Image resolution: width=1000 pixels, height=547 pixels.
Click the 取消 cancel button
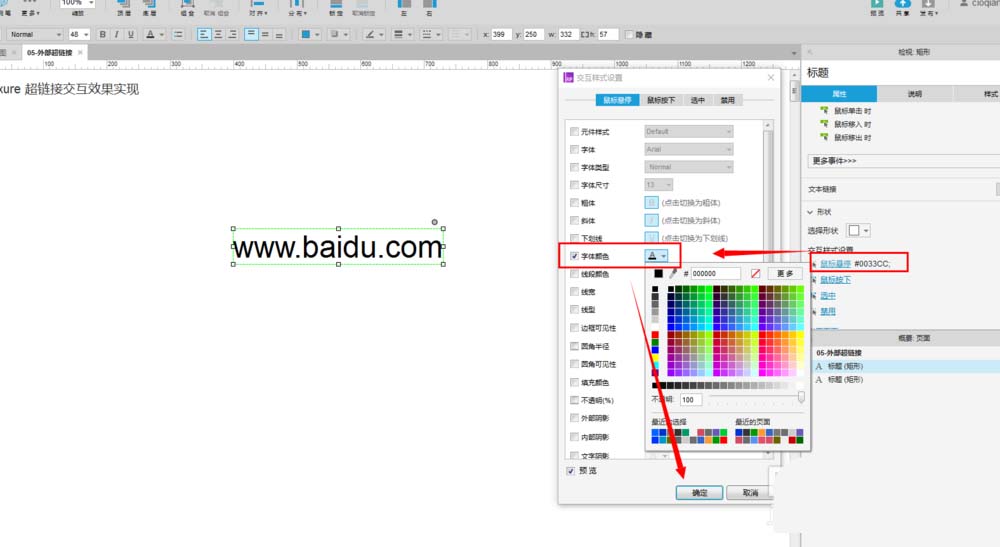coord(749,493)
